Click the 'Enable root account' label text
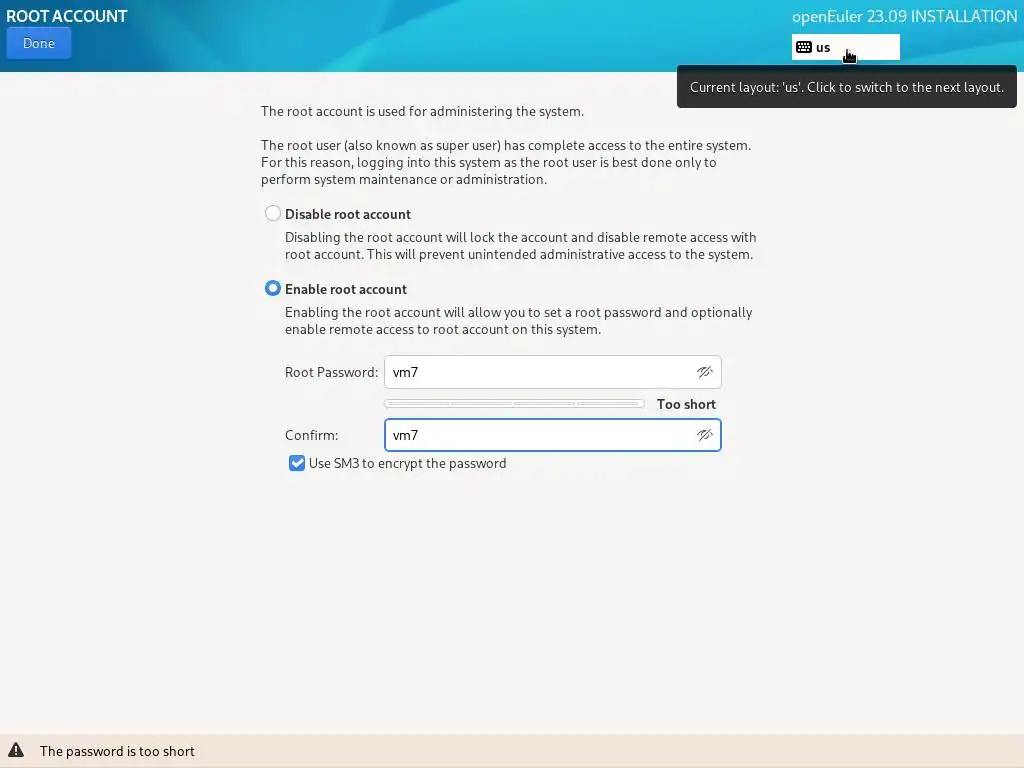1024x768 pixels. (x=346, y=289)
